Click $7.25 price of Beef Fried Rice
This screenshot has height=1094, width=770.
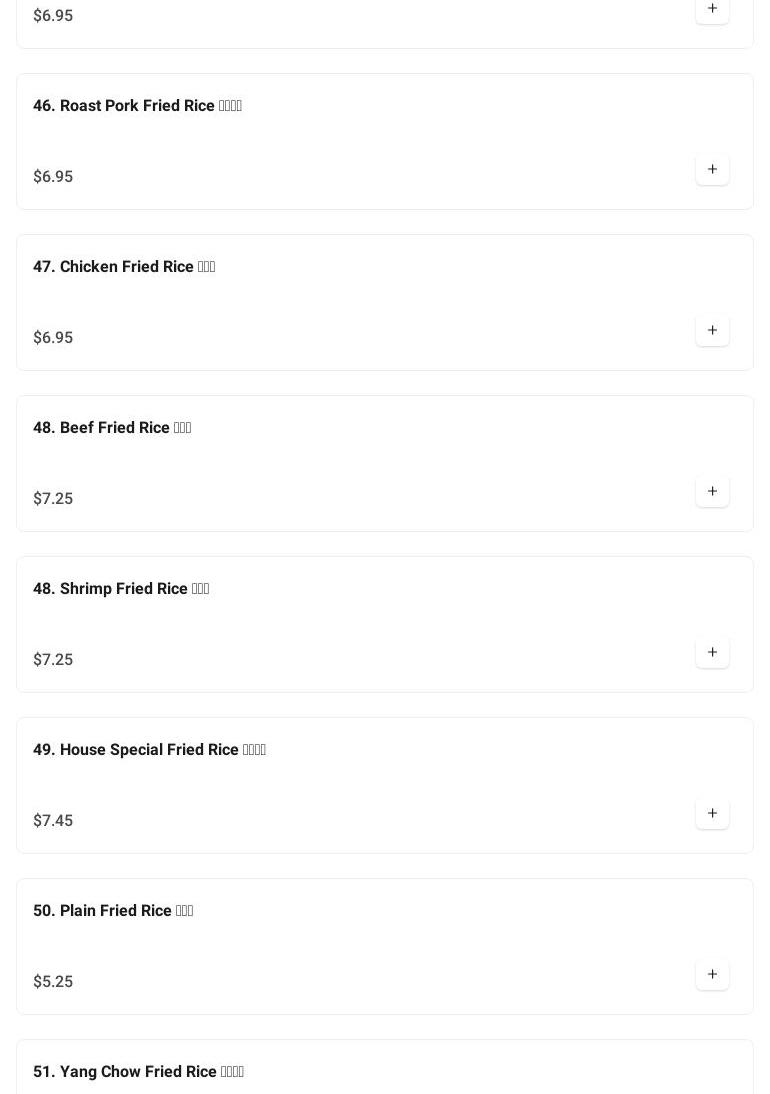coord(53,499)
